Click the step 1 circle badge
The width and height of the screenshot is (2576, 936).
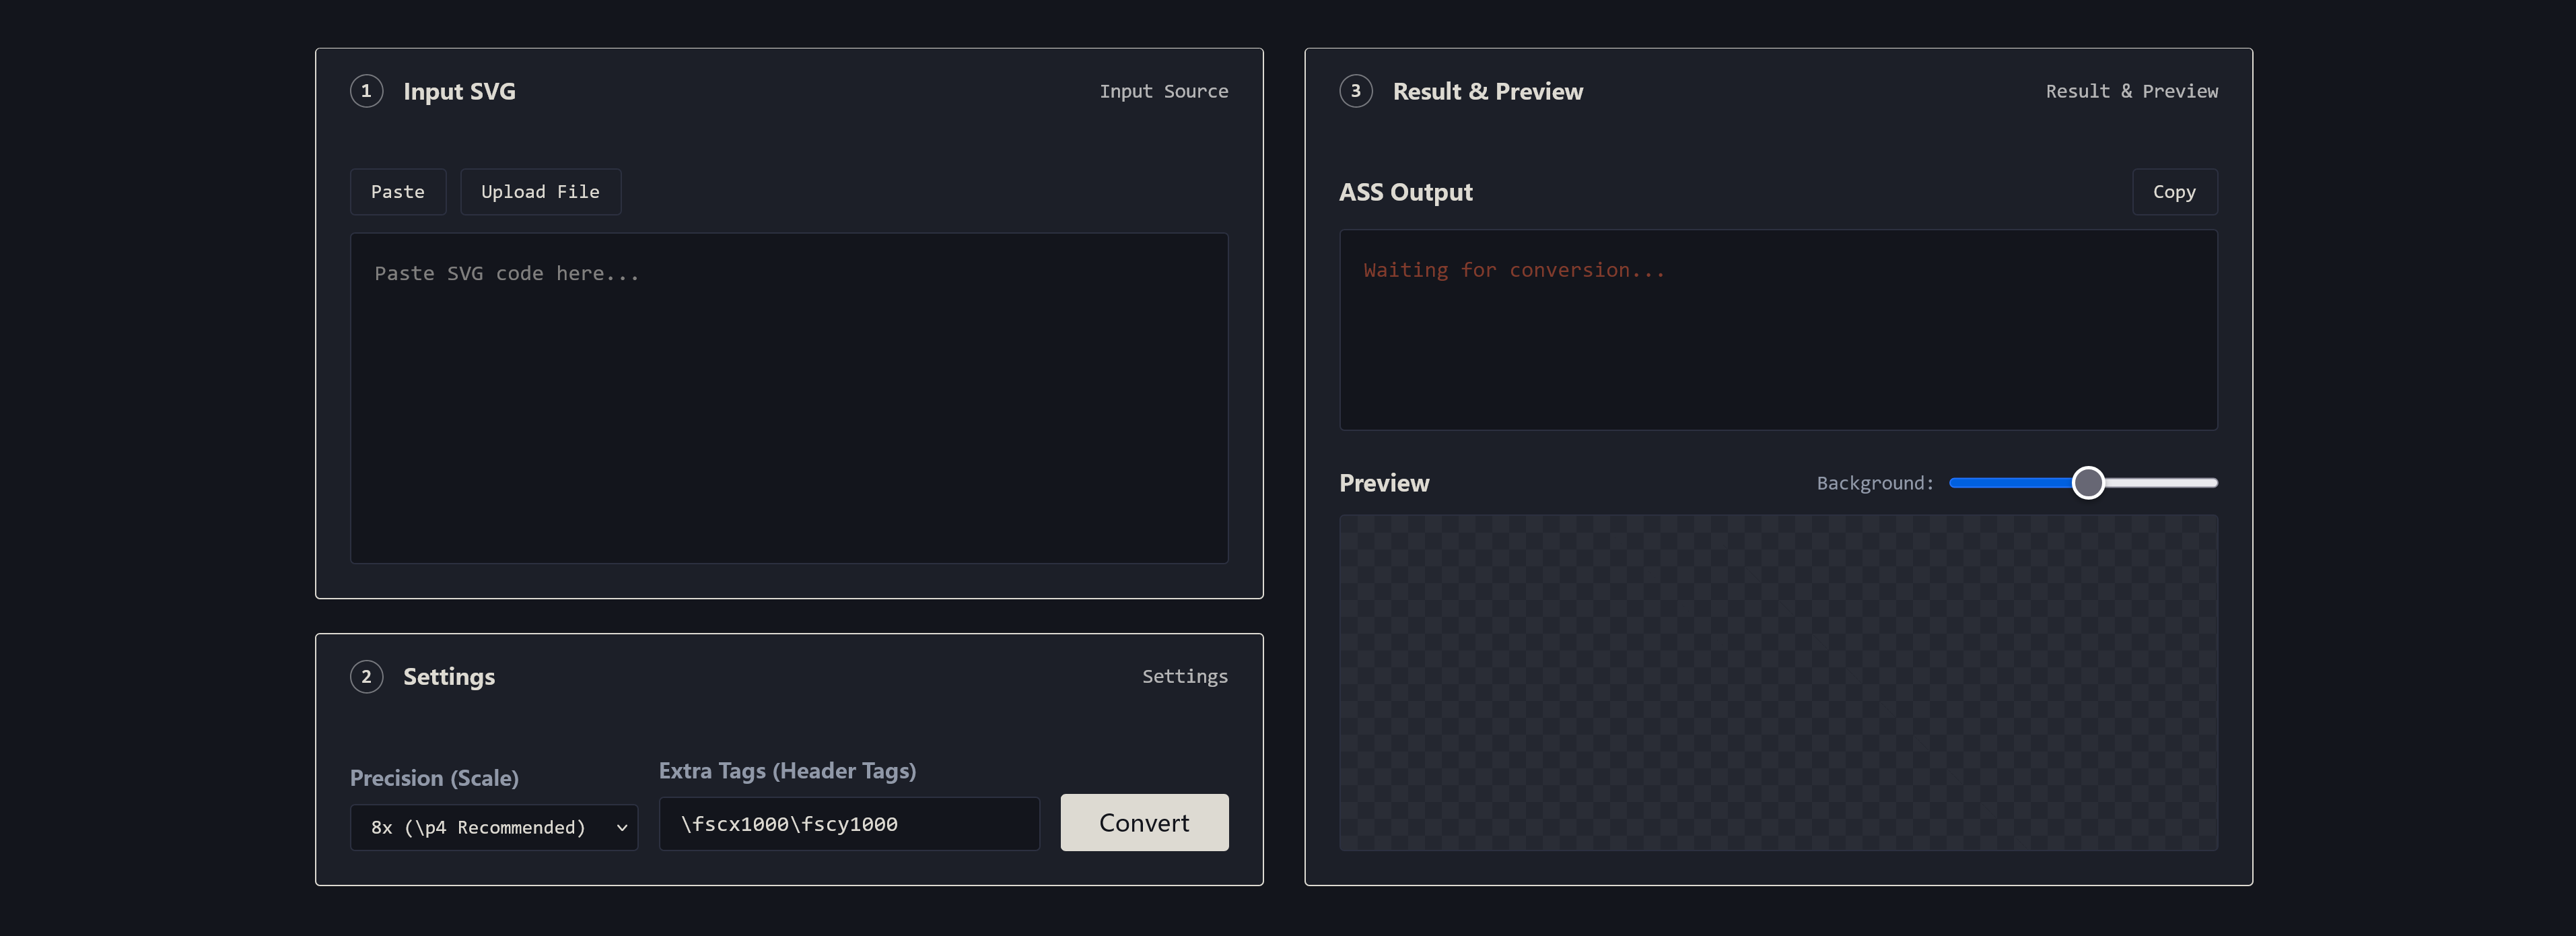click(x=366, y=91)
